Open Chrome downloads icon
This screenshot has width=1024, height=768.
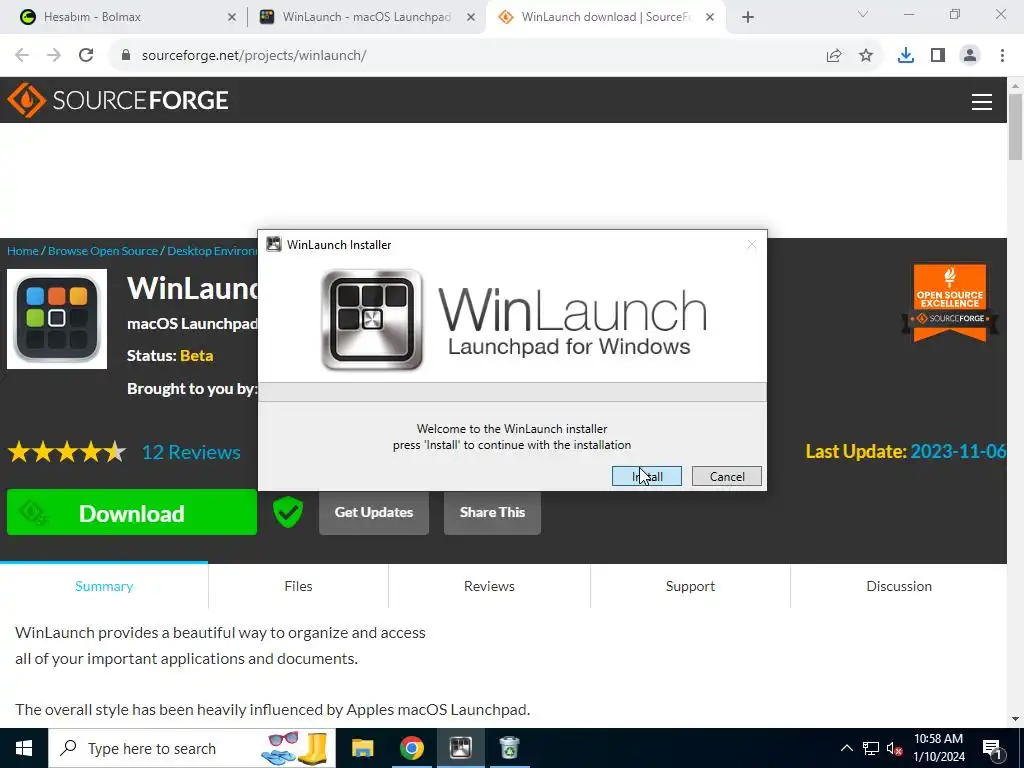point(906,56)
